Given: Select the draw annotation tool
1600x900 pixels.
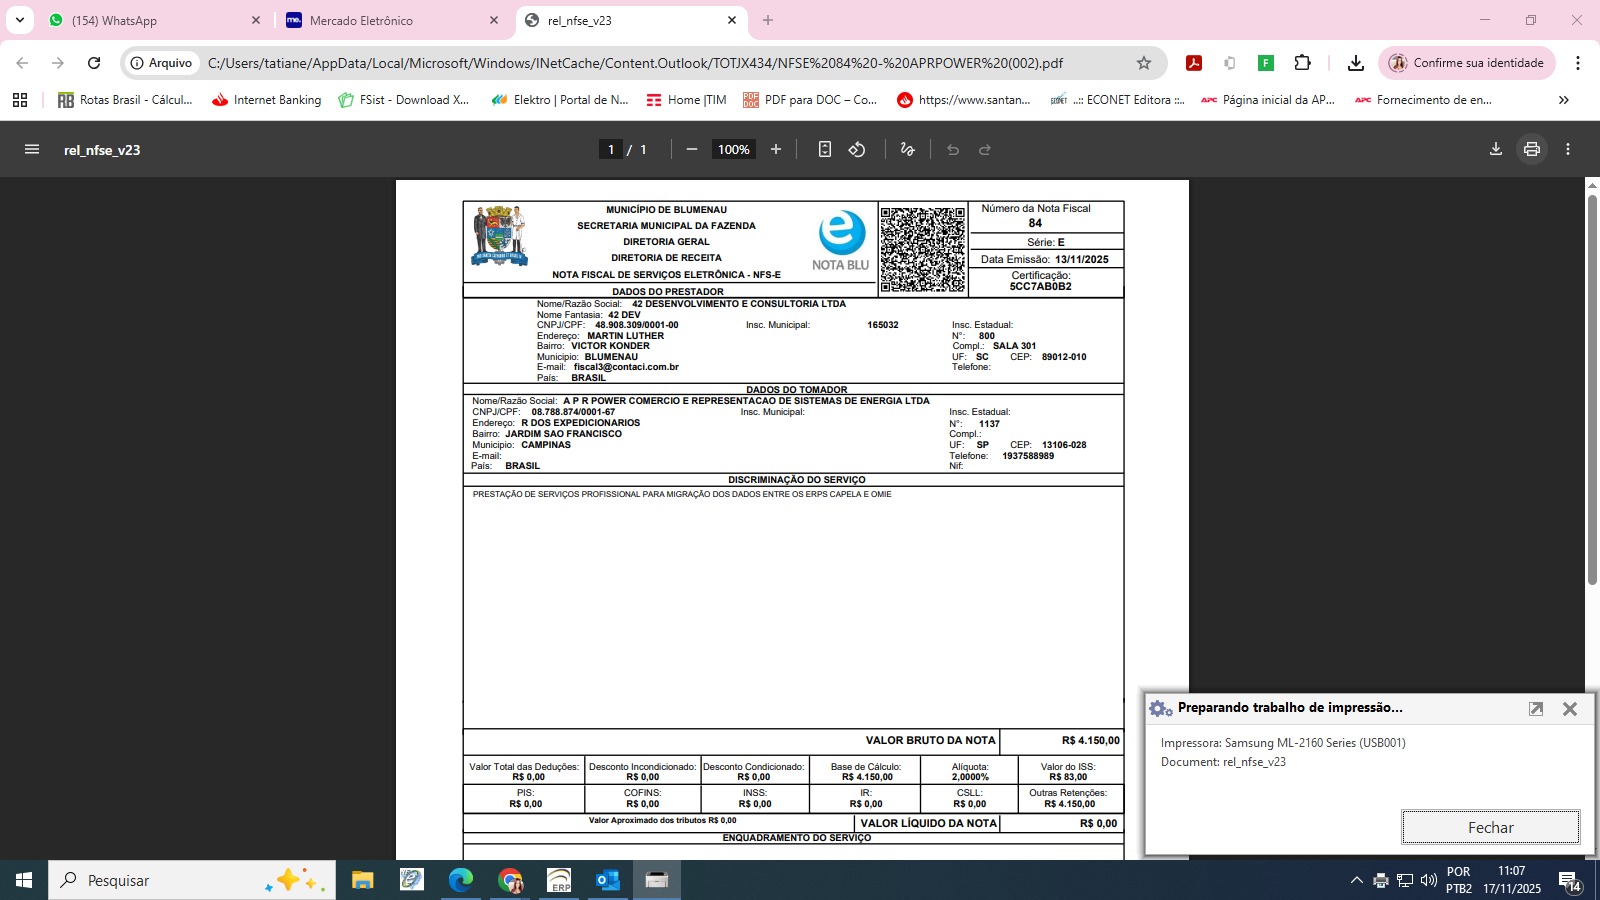Looking at the screenshot, I should tap(907, 149).
